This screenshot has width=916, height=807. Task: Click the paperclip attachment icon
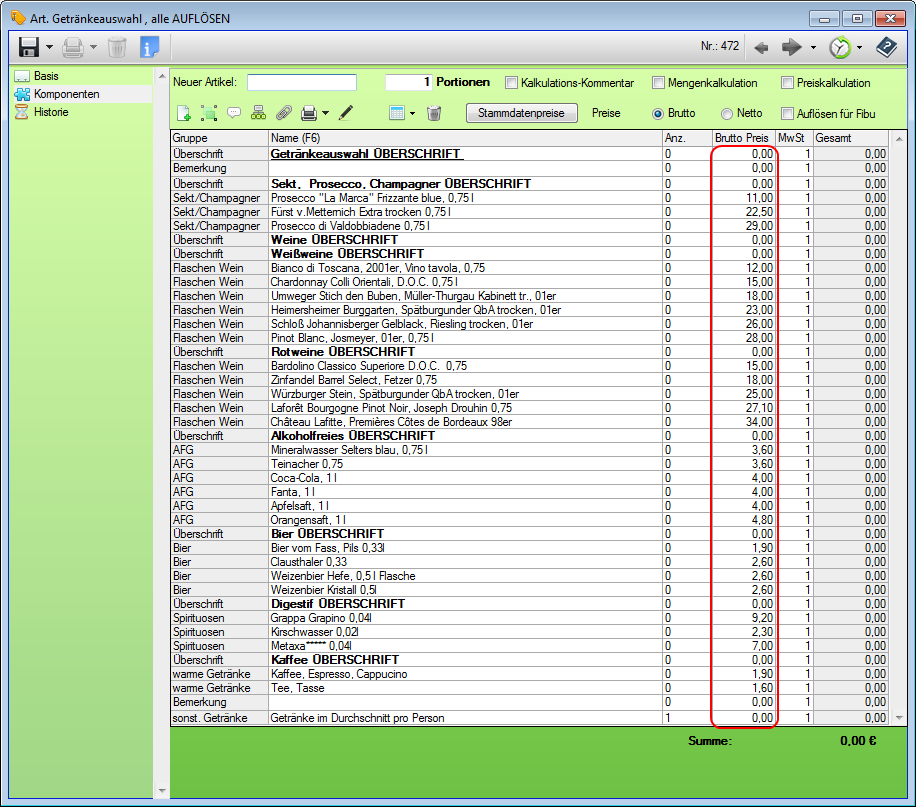284,113
